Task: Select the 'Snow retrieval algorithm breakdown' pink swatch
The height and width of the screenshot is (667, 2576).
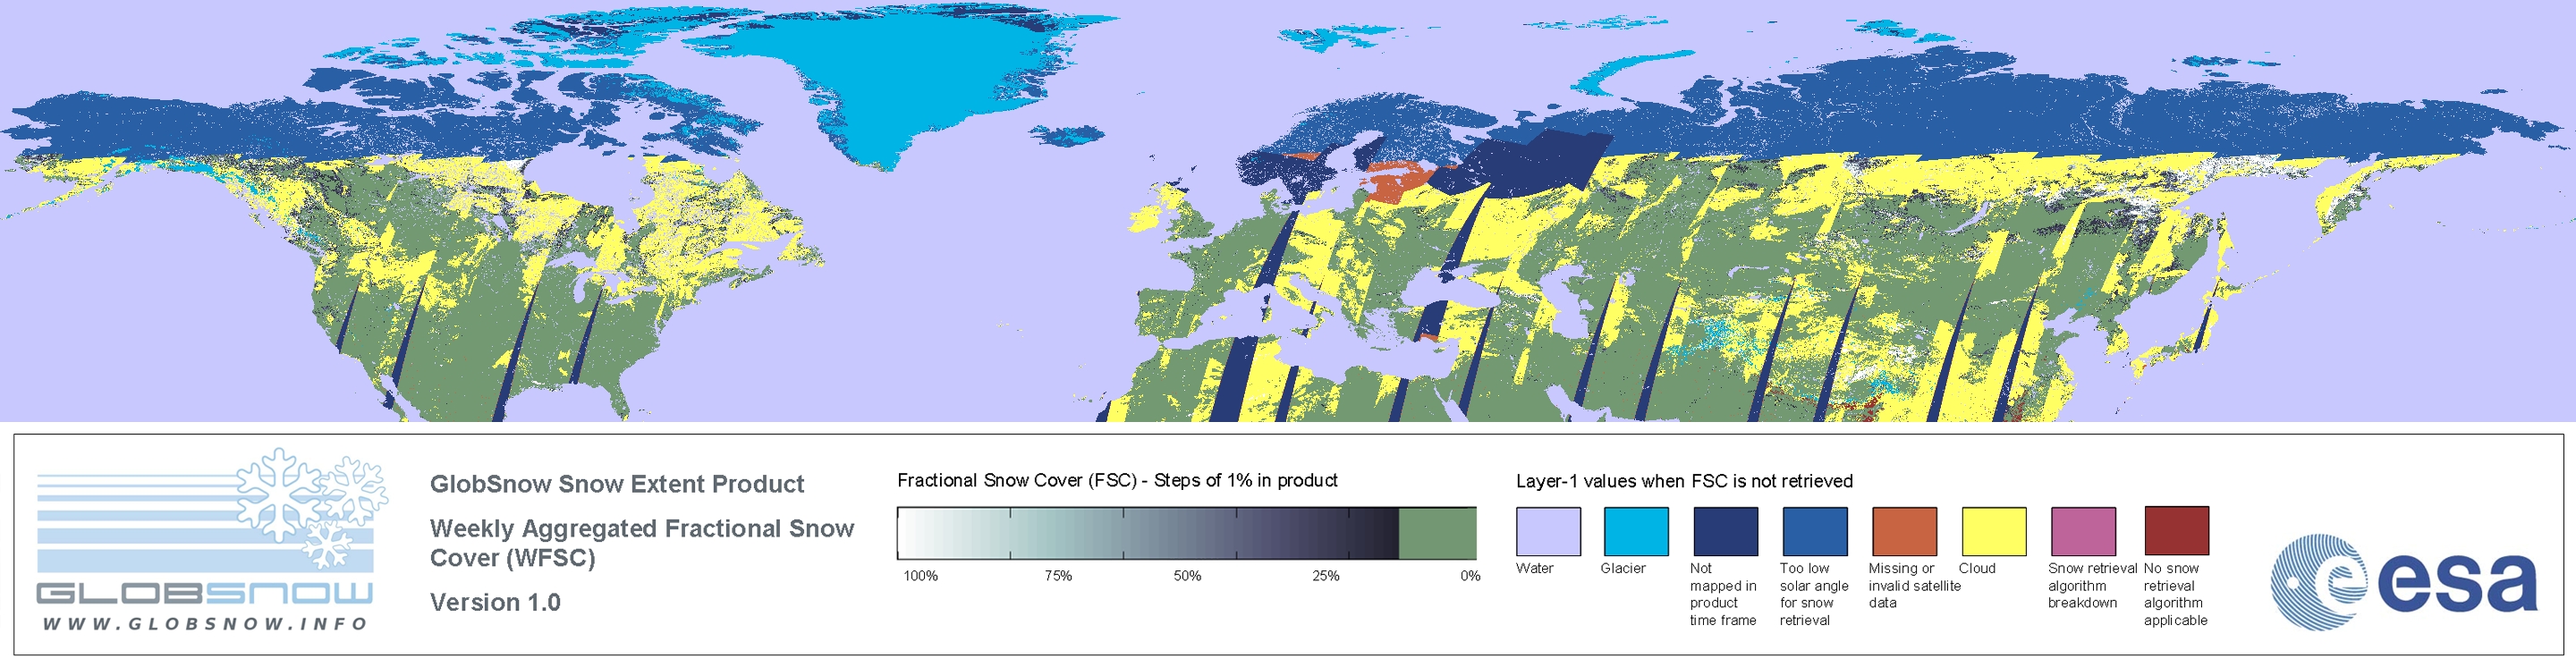Action: point(2083,531)
